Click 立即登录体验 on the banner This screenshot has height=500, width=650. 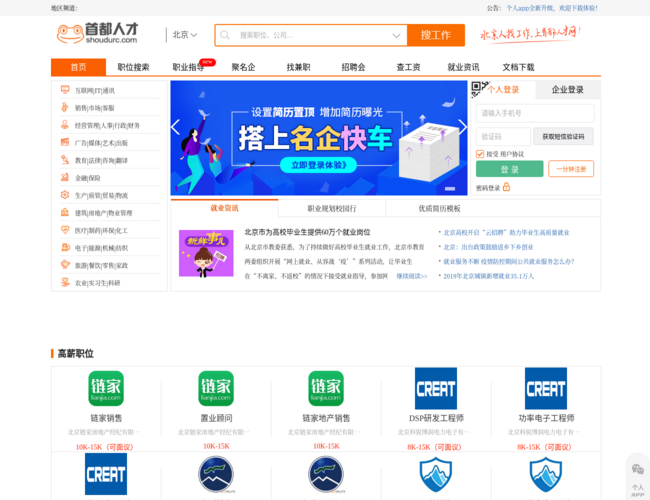pos(318,165)
